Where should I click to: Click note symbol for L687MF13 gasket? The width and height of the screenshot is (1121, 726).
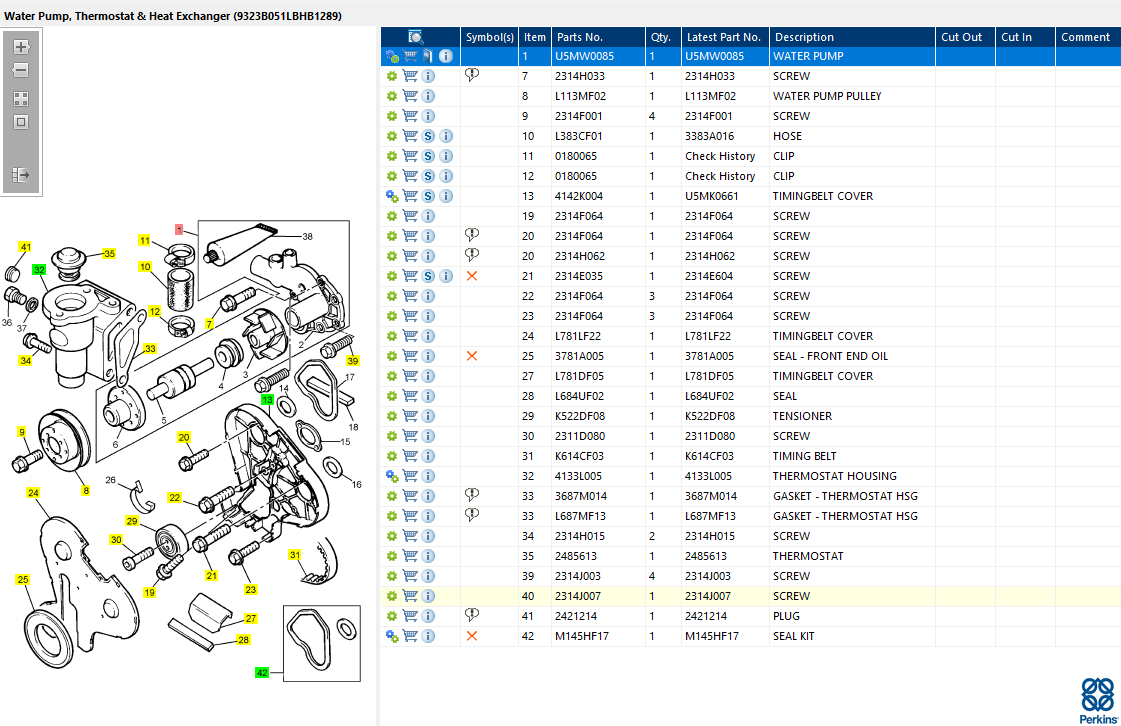coord(472,515)
